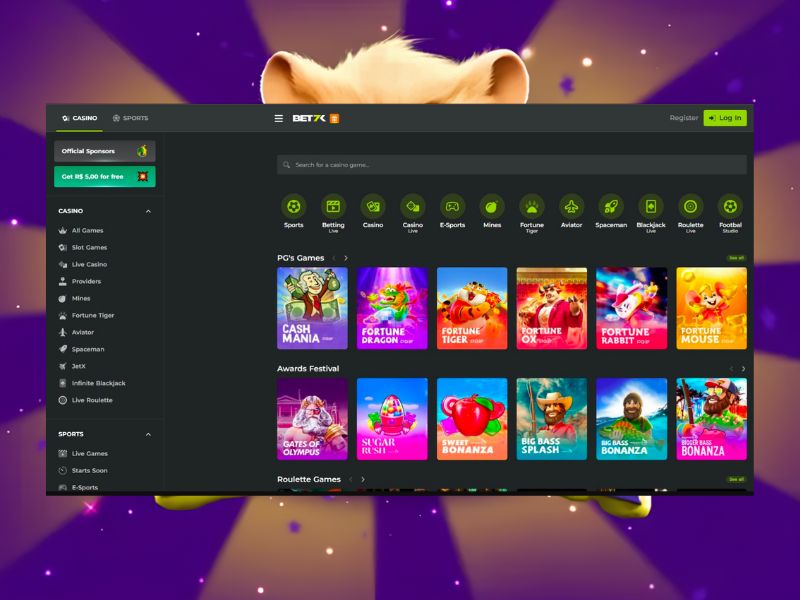Open the Big Bass Splash game
800x600 pixels.
552,419
